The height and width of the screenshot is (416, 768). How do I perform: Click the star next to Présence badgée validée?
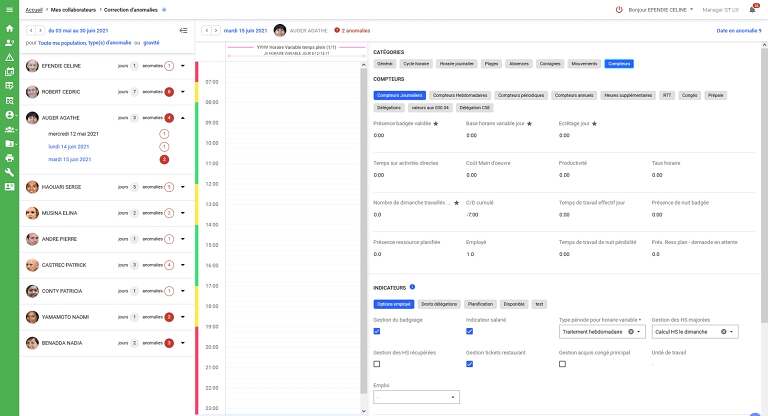click(x=436, y=123)
